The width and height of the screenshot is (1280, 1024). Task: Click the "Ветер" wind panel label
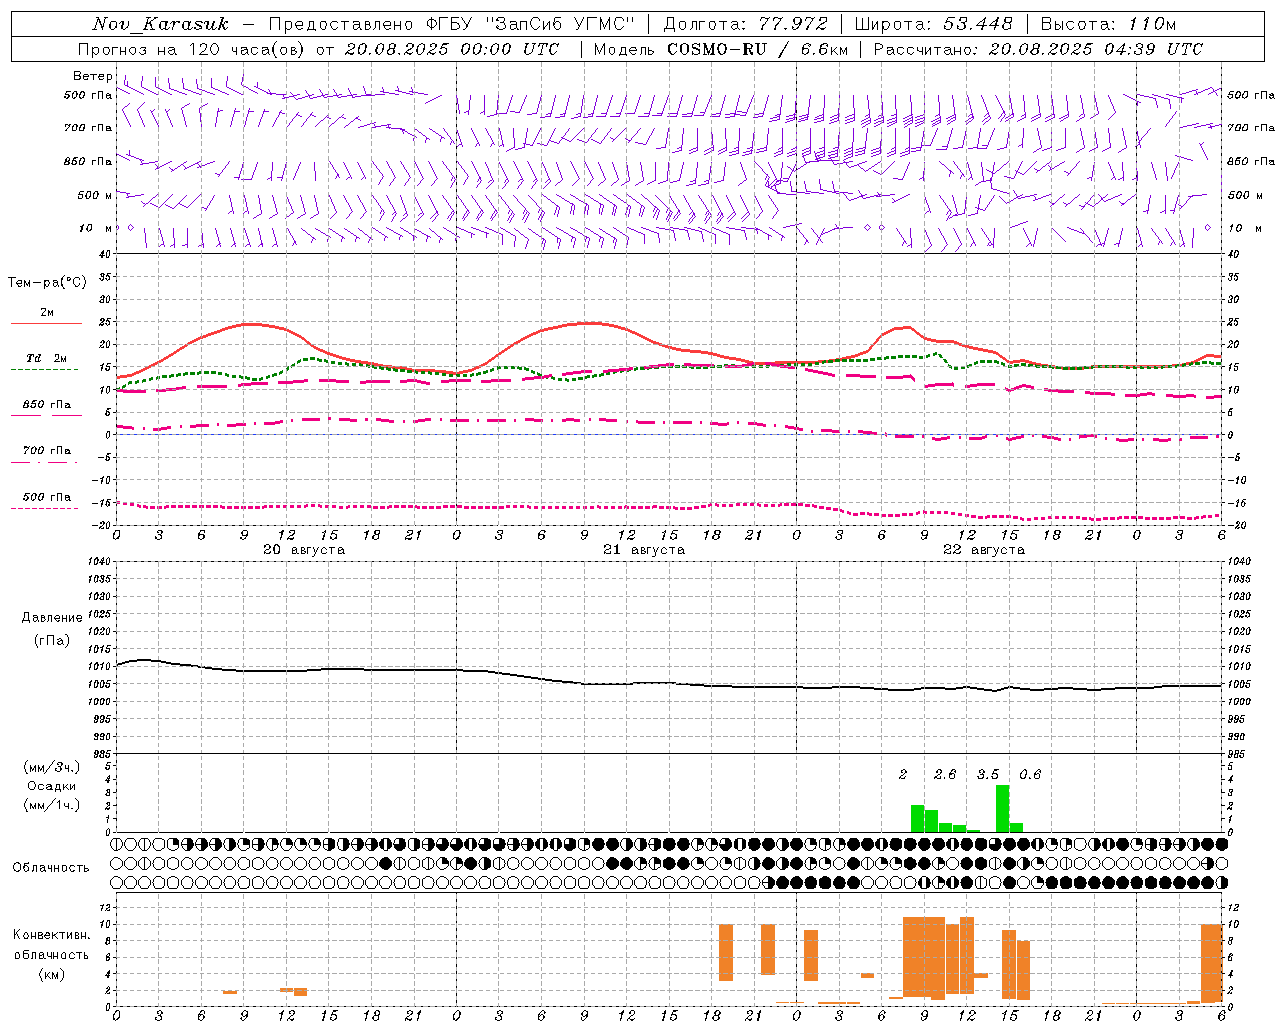pyautogui.click(x=92, y=76)
